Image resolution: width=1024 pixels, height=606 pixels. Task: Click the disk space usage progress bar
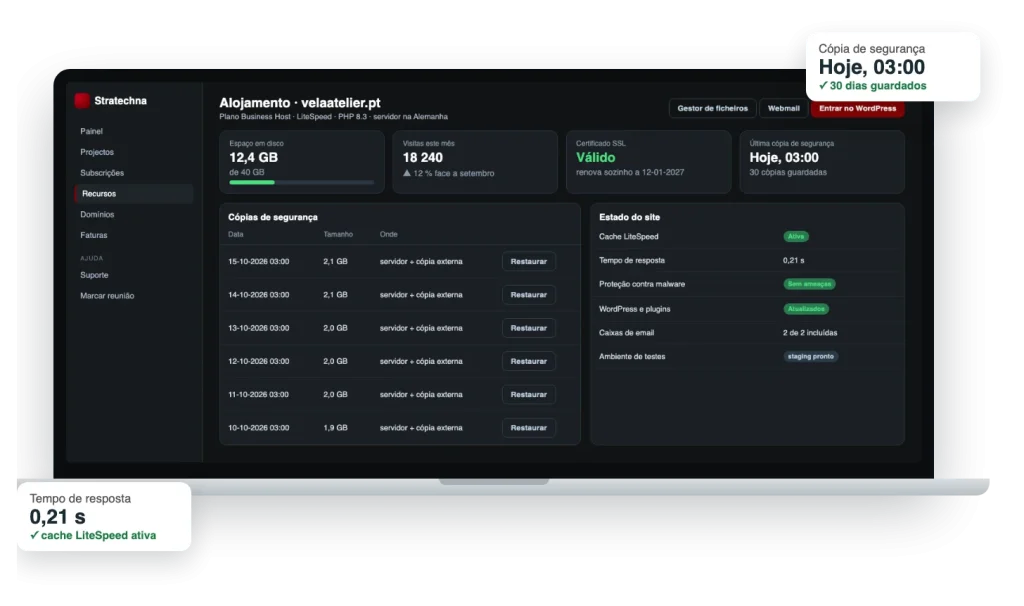[302, 183]
